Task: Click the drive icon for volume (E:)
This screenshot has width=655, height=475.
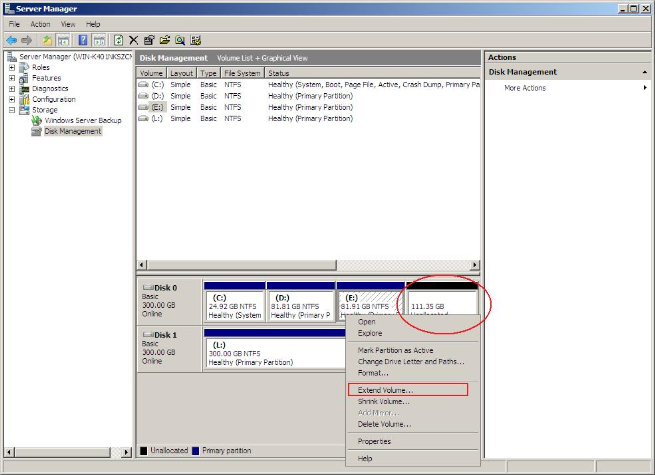Action: coord(143,107)
